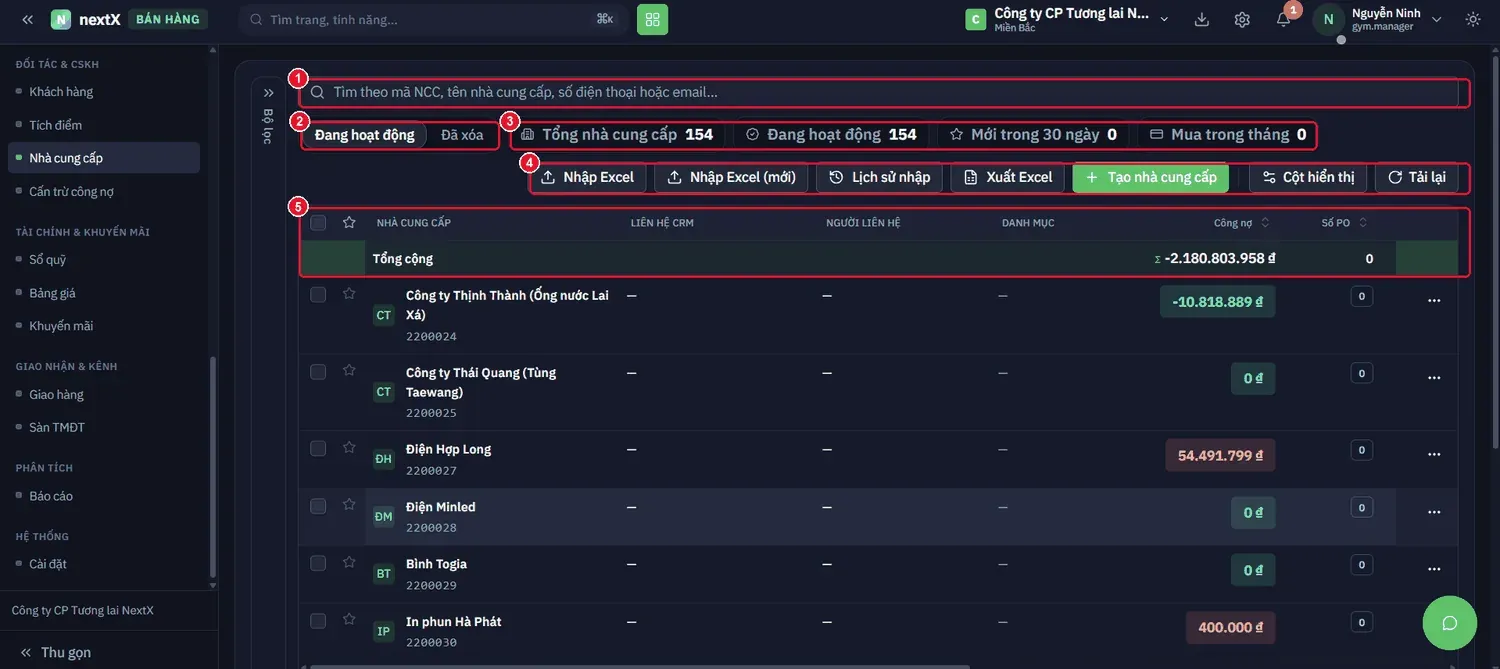1500x669 pixels.
Task: Open the Nguyễn Ninh user menu
Action: pos(1378,19)
